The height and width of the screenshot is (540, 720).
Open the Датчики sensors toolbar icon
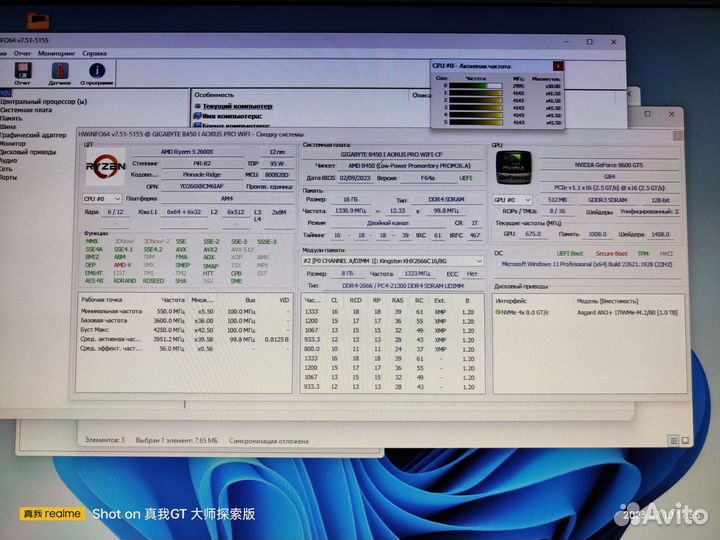pyautogui.click(x=59, y=73)
